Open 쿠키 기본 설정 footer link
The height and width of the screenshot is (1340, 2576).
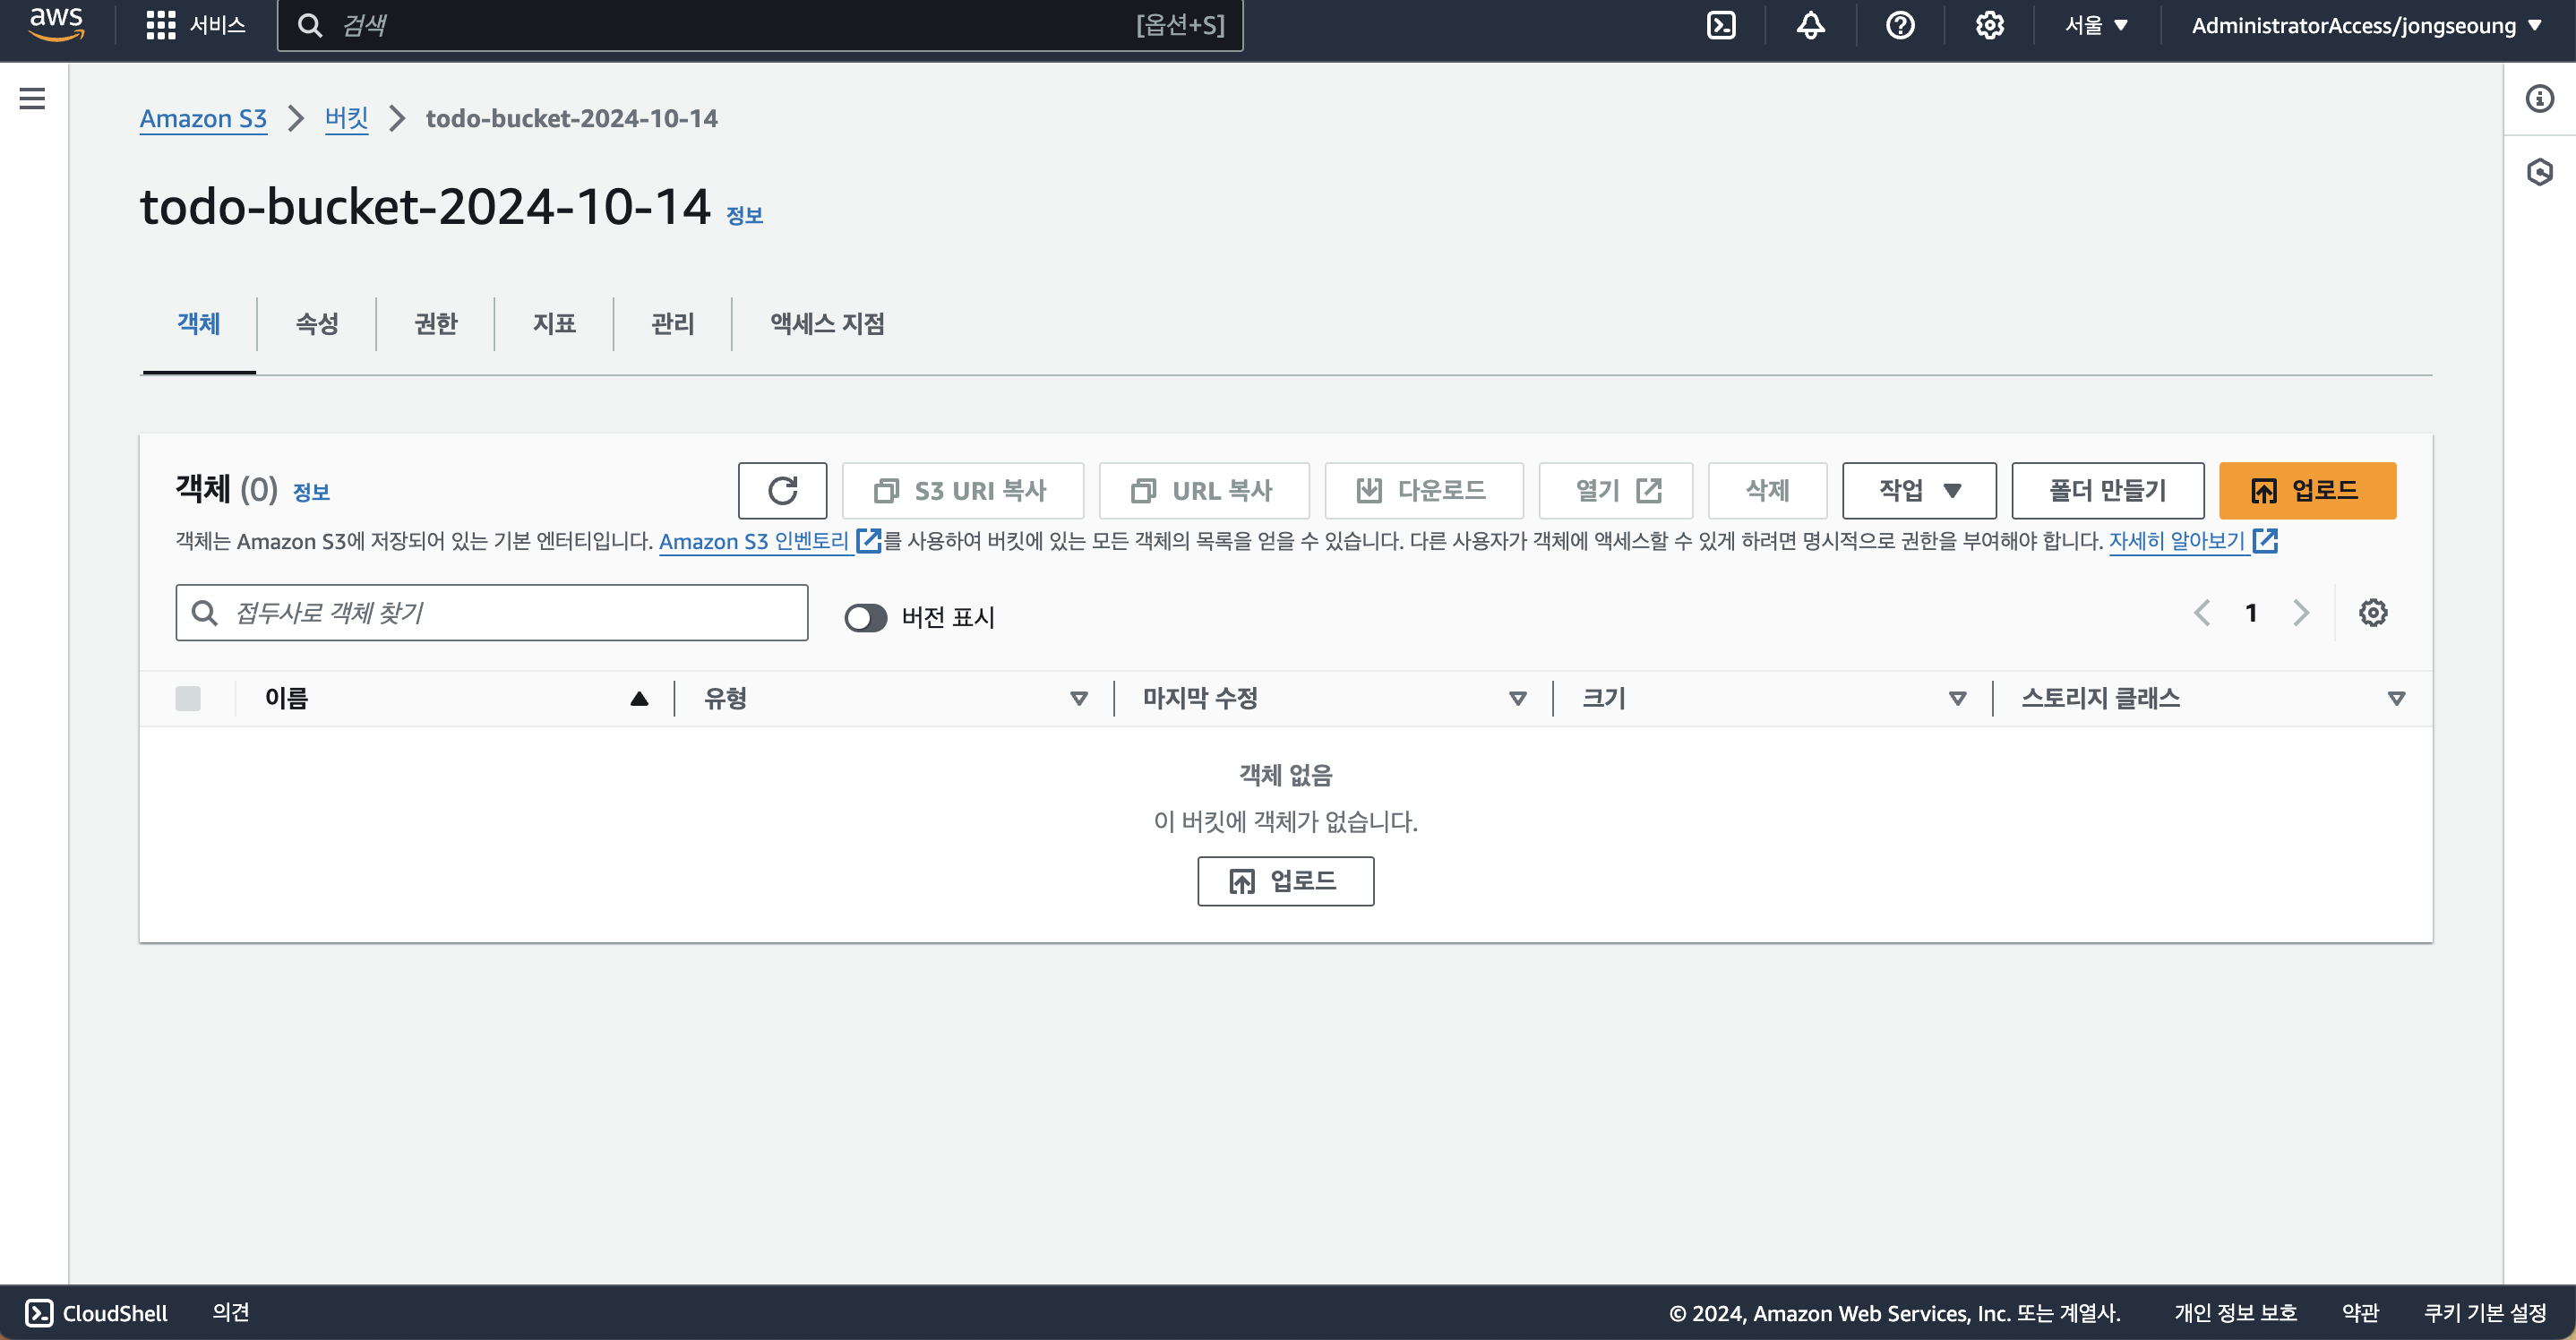pyautogui.click(x=2485, y=1313)
